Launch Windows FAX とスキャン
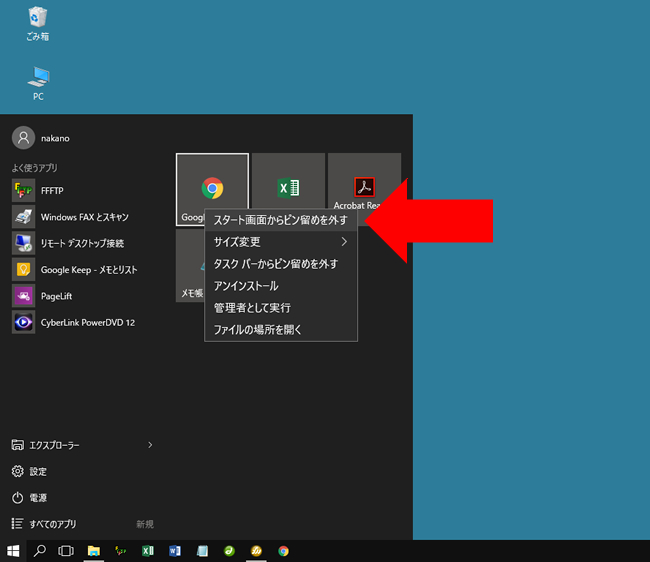Viewport: 650px width, 562px height. coord(84,216)
